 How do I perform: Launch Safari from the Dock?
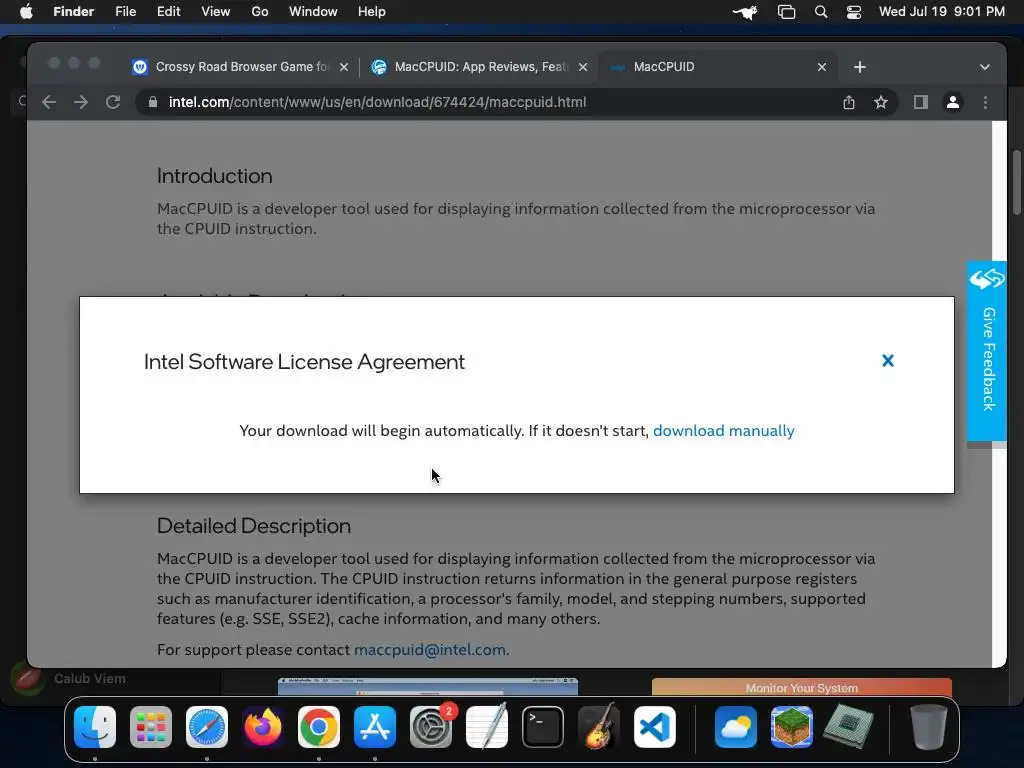coord(207,727)
